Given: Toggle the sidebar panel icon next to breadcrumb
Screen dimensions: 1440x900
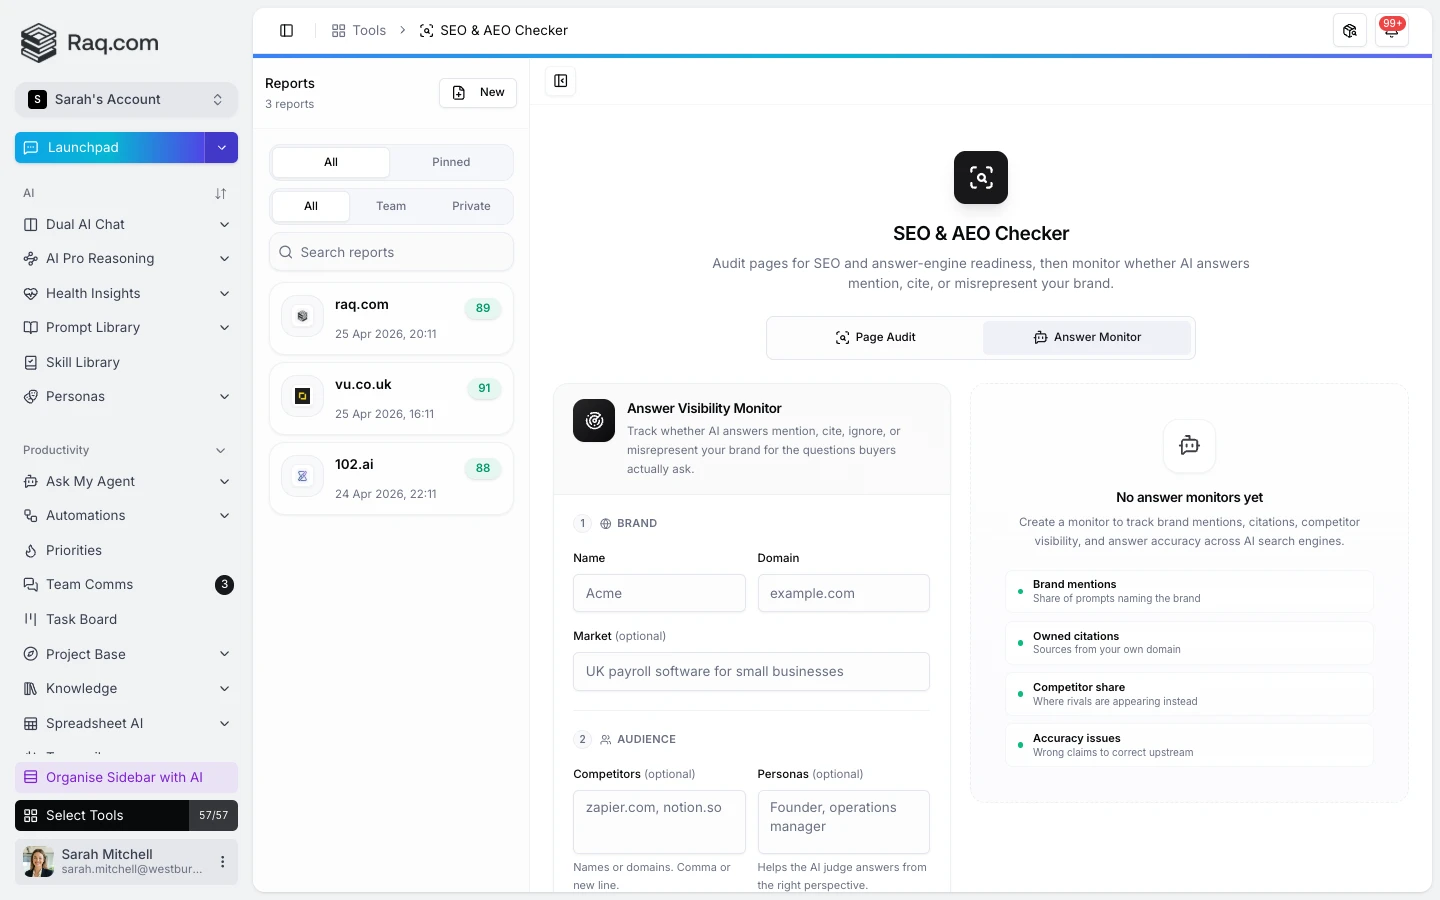Looking at the screenshot, I should tap(287, 30).
